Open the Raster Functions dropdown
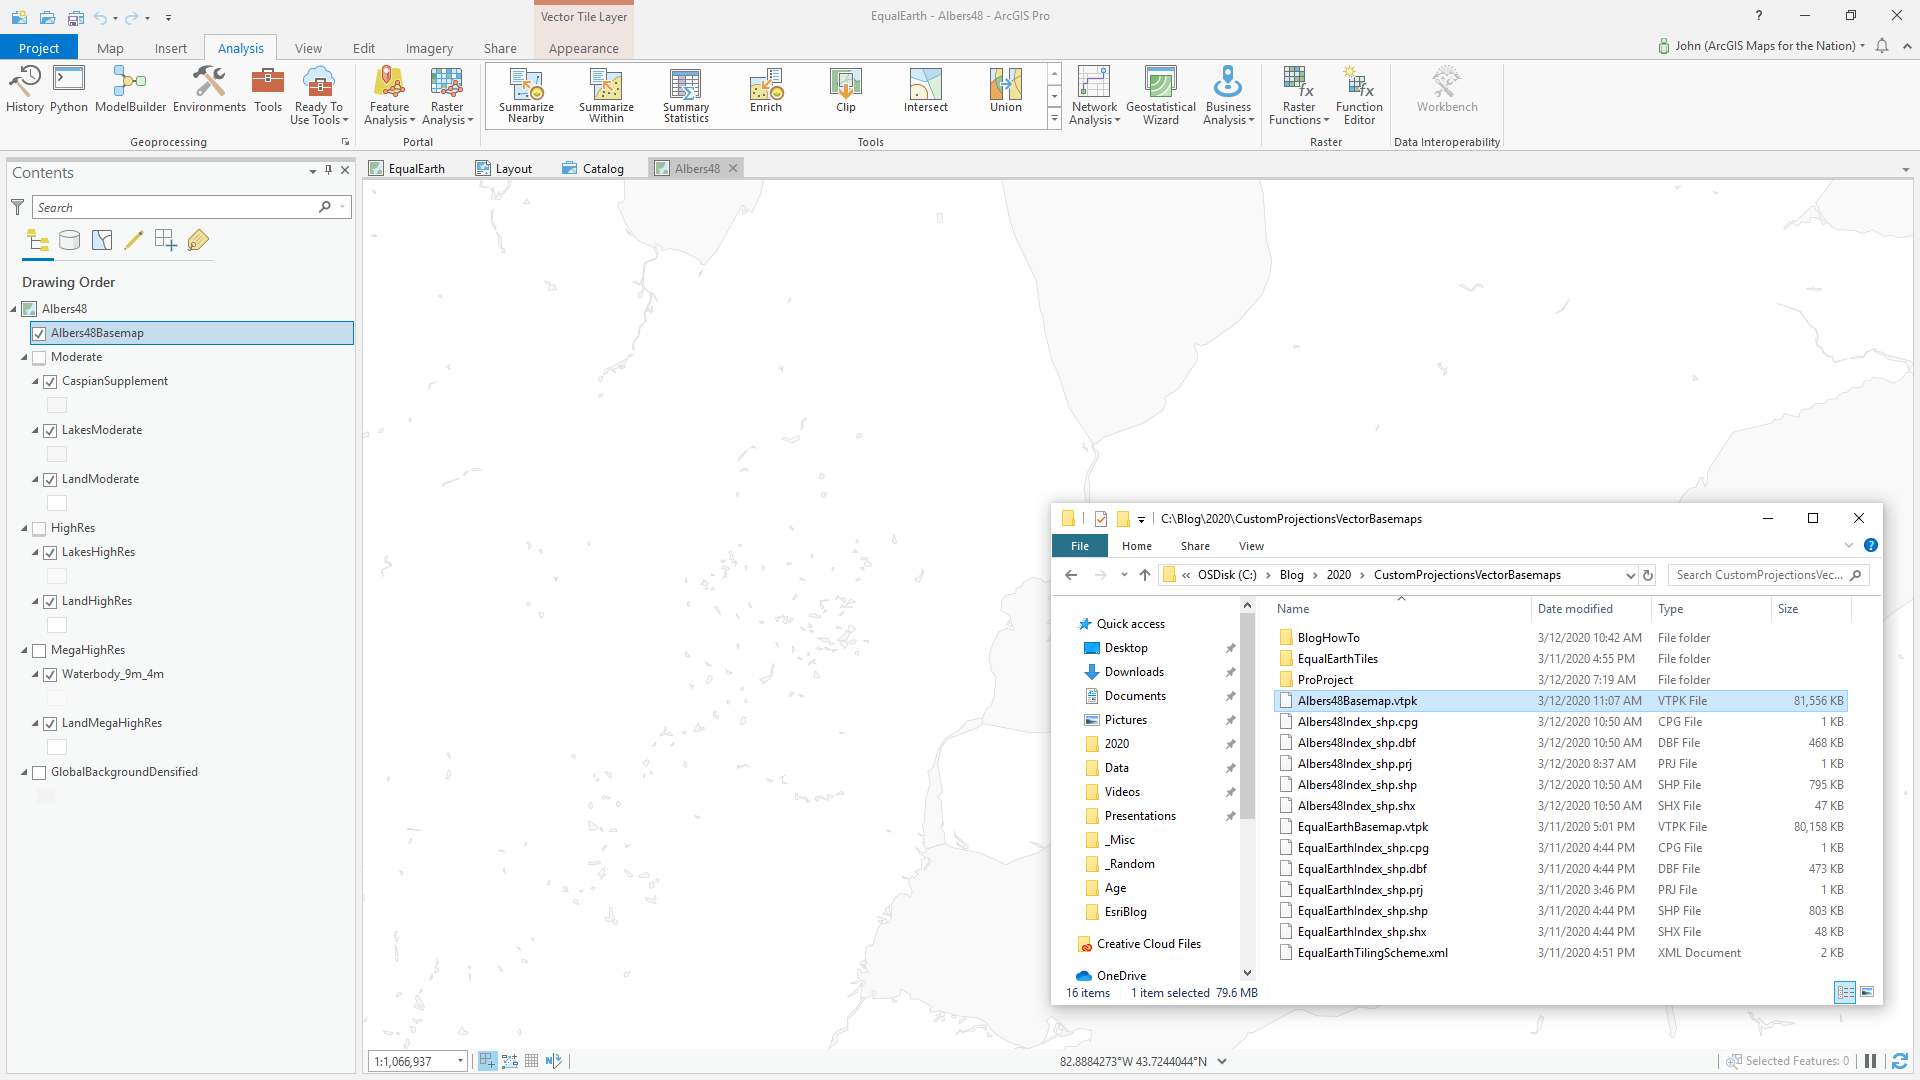The image size is (1920, 1080). pos(1299,96)
